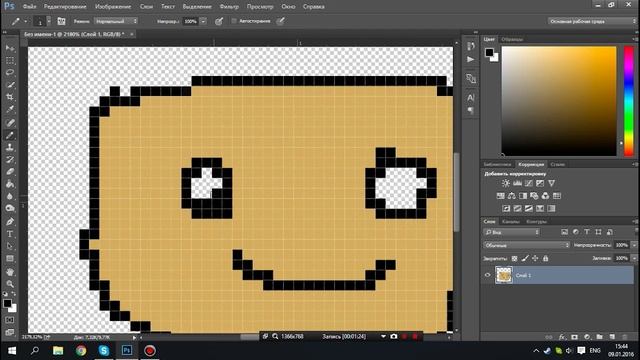
Task: Select the Paint Bucket tool
Action: (x=10, y=184)
